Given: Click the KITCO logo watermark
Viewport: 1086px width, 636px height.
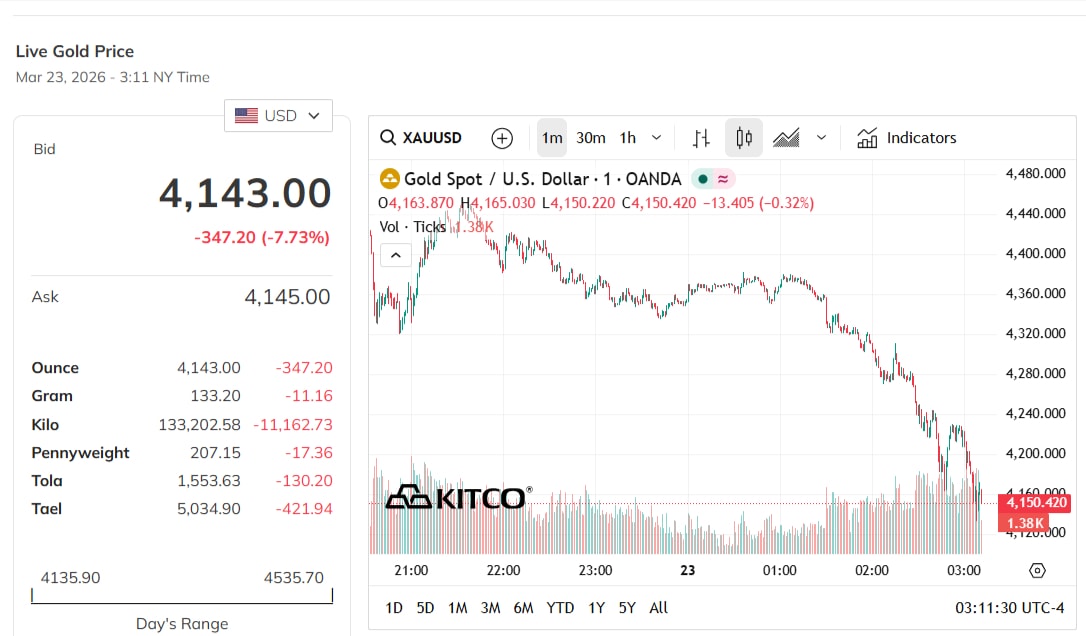Looking at the screenshot, I should pyautogui.click(x=459, y=495).
